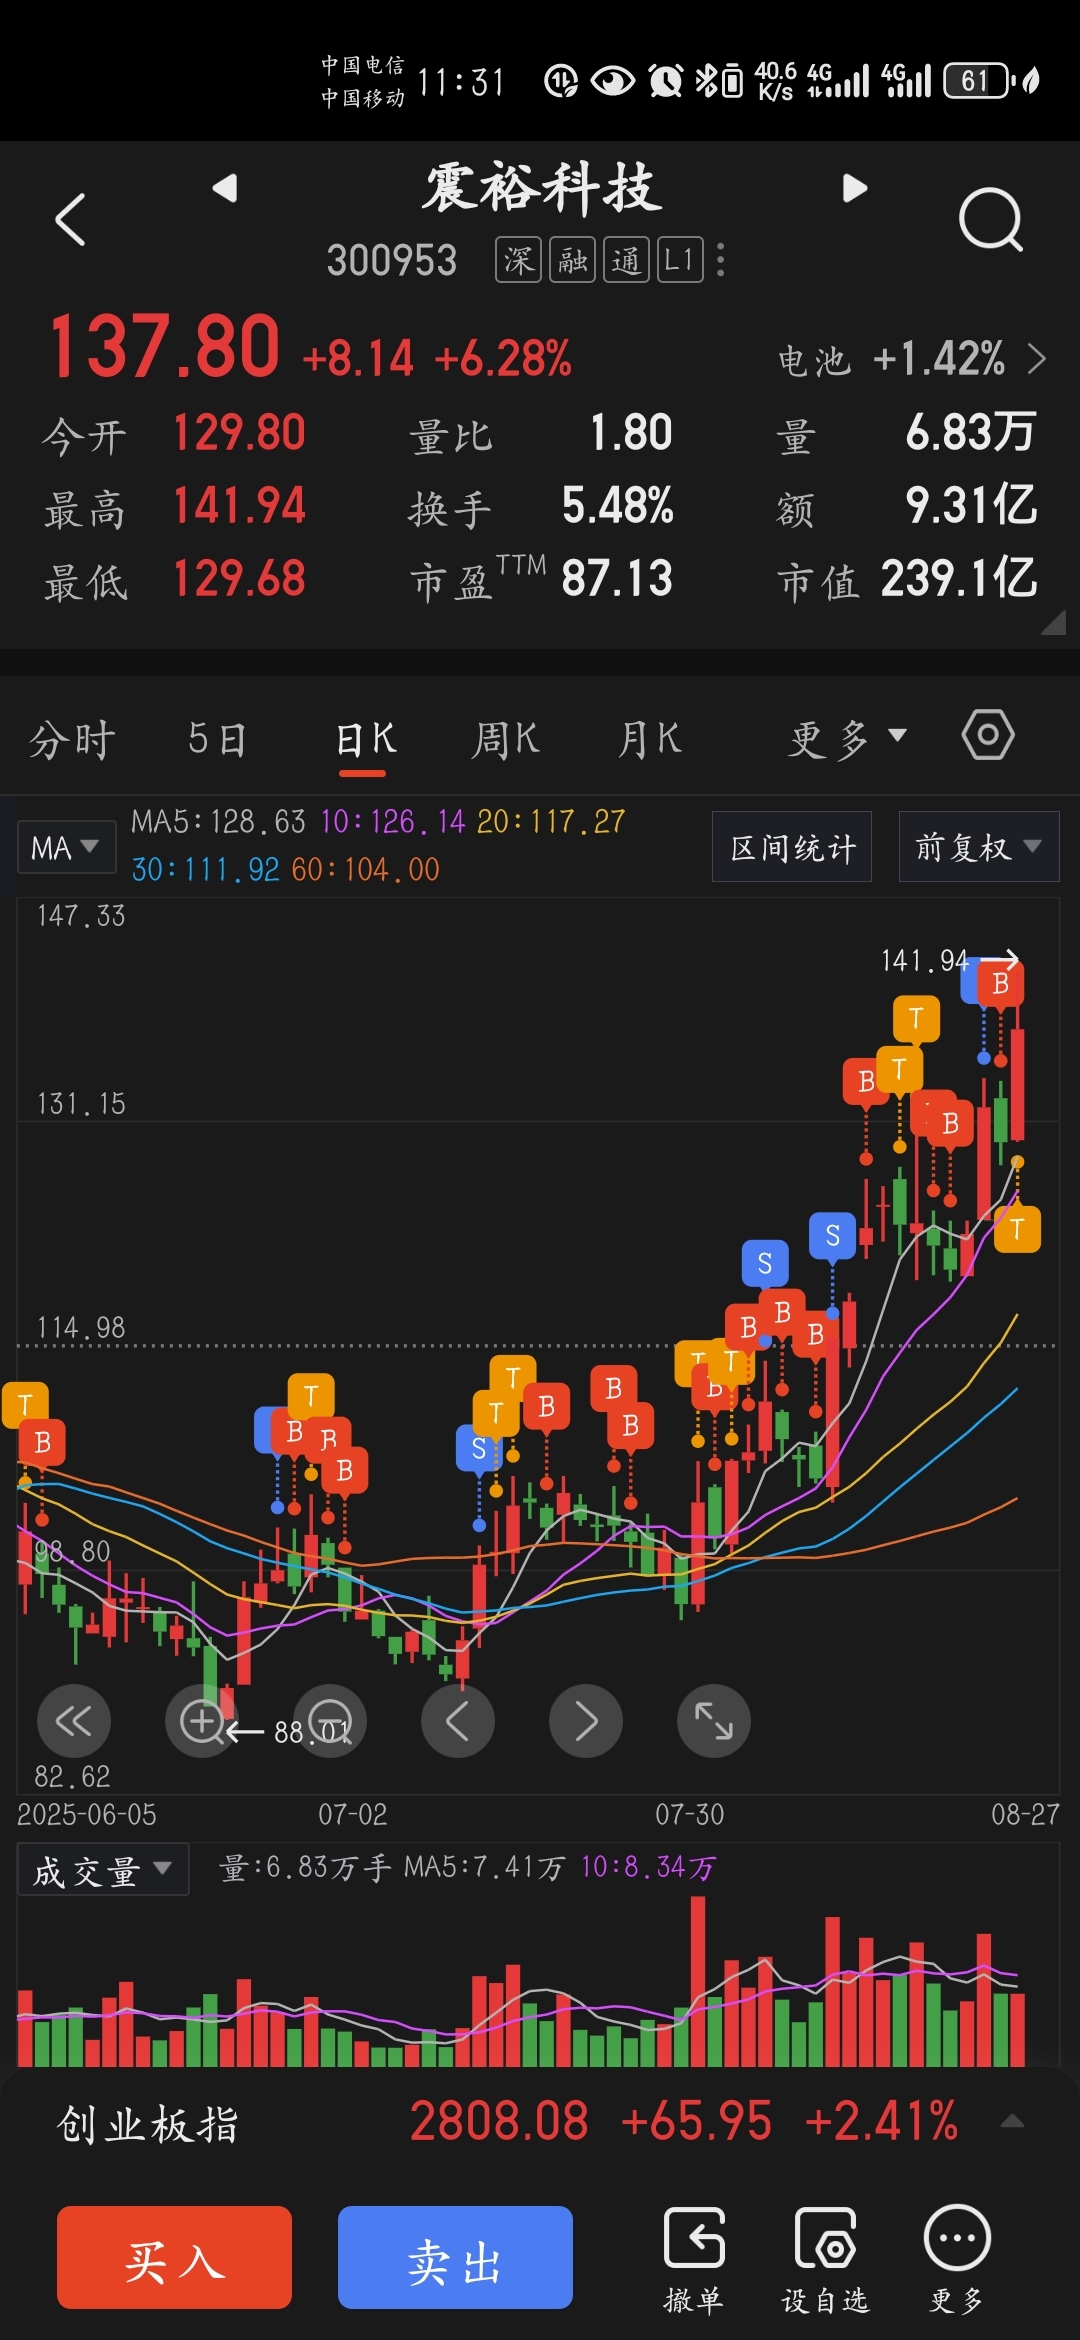Screen dimensions: 1080x2340
Task: Open the 更多 chart period dropdown
Action: (x=847, y=738)
